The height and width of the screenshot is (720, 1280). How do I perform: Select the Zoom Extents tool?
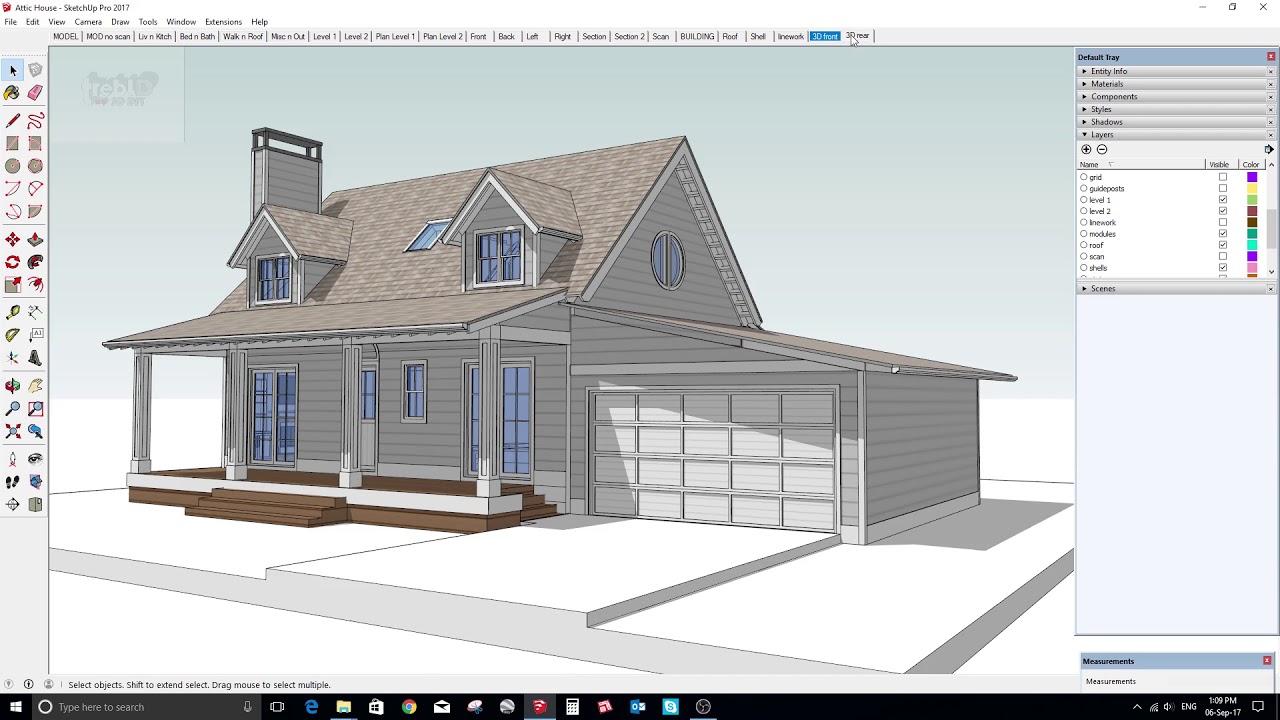(13, 431)
